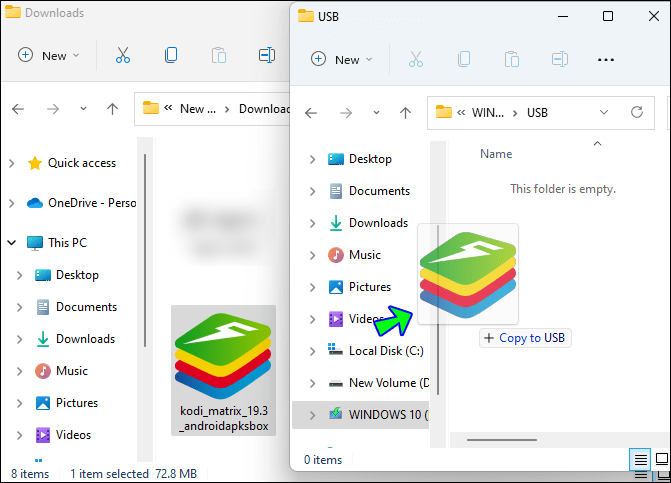Image resolution: width=671 pixels, height=483 pixels.
Task: Go back in the USB window
Action: tap(311, 113)
